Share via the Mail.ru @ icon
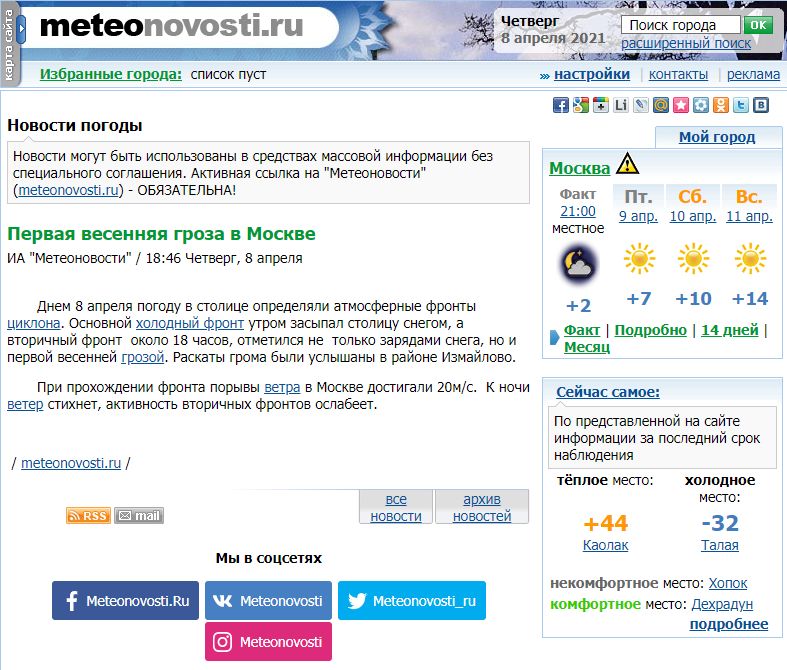Image resolution: width=787 pixels, height=670 pixels. coord(661,105)
